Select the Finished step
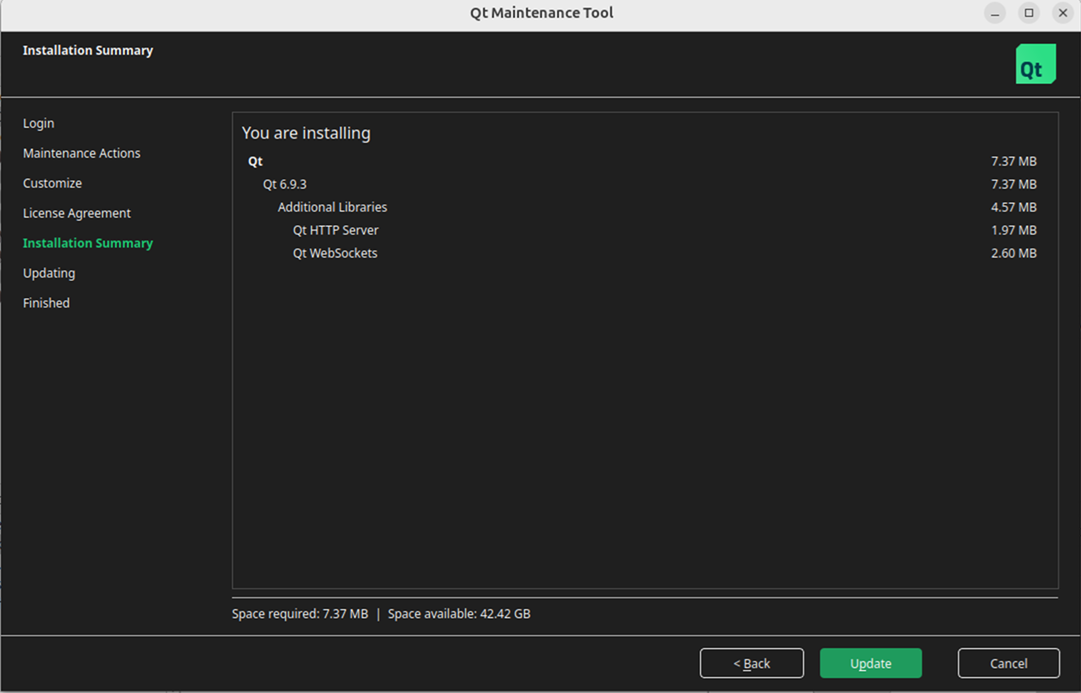 tap(46, 303)
